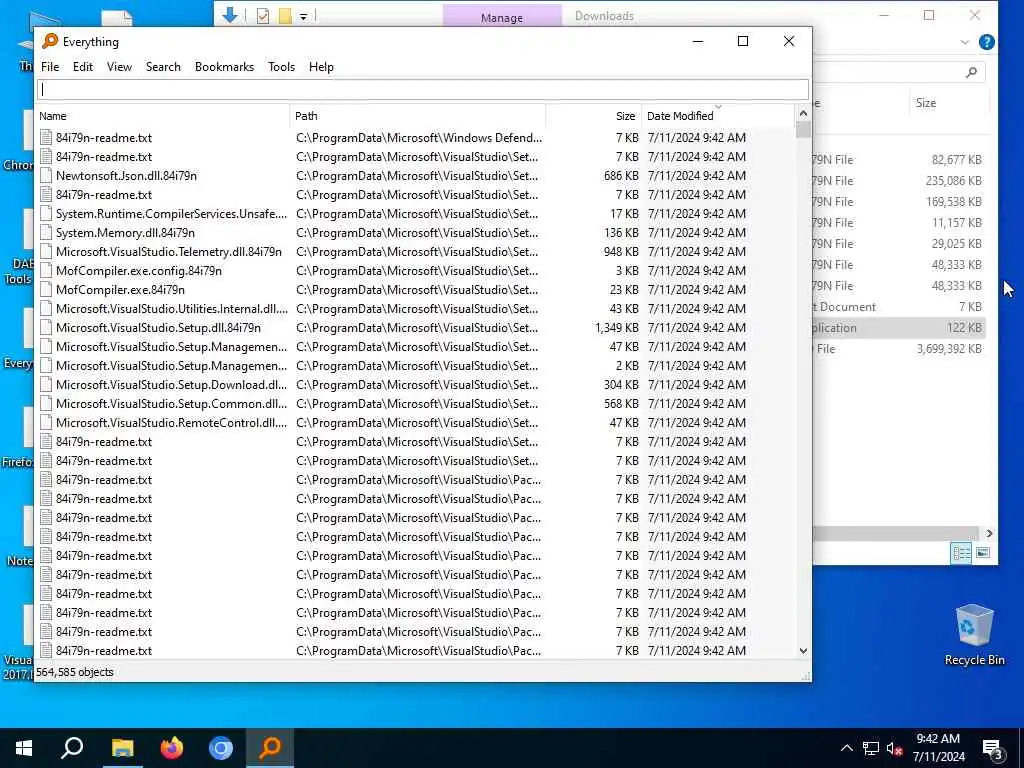Viewport: 1024px width, 768px height.
Task: Open the File menu in Everything
Action: 50,67
